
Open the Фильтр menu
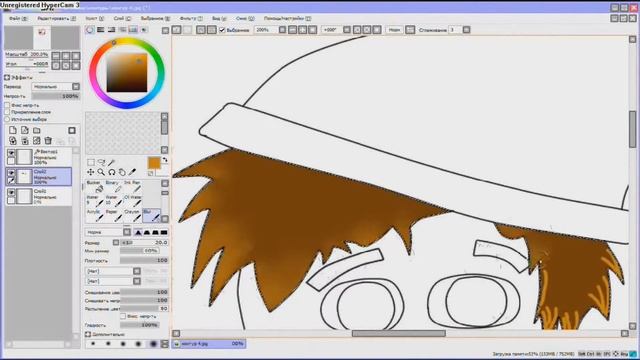pyautogui.click(x=191, y=18)
